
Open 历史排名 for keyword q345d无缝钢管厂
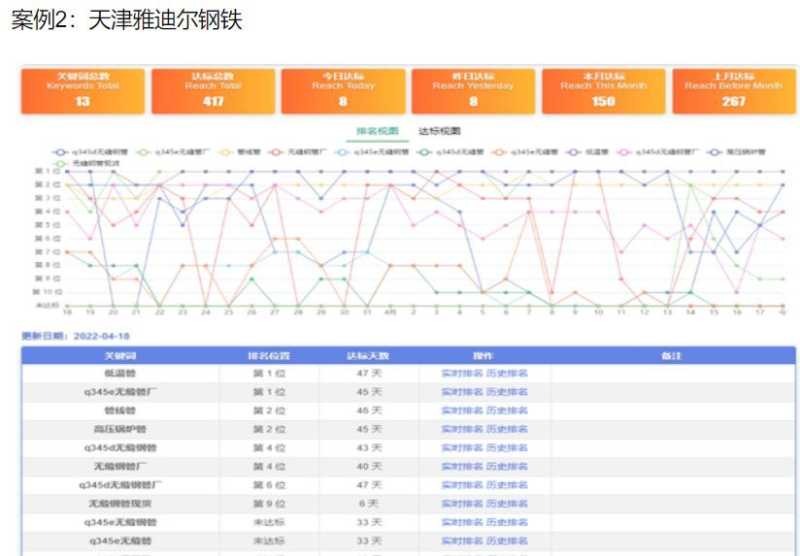(x=507, y=485)
